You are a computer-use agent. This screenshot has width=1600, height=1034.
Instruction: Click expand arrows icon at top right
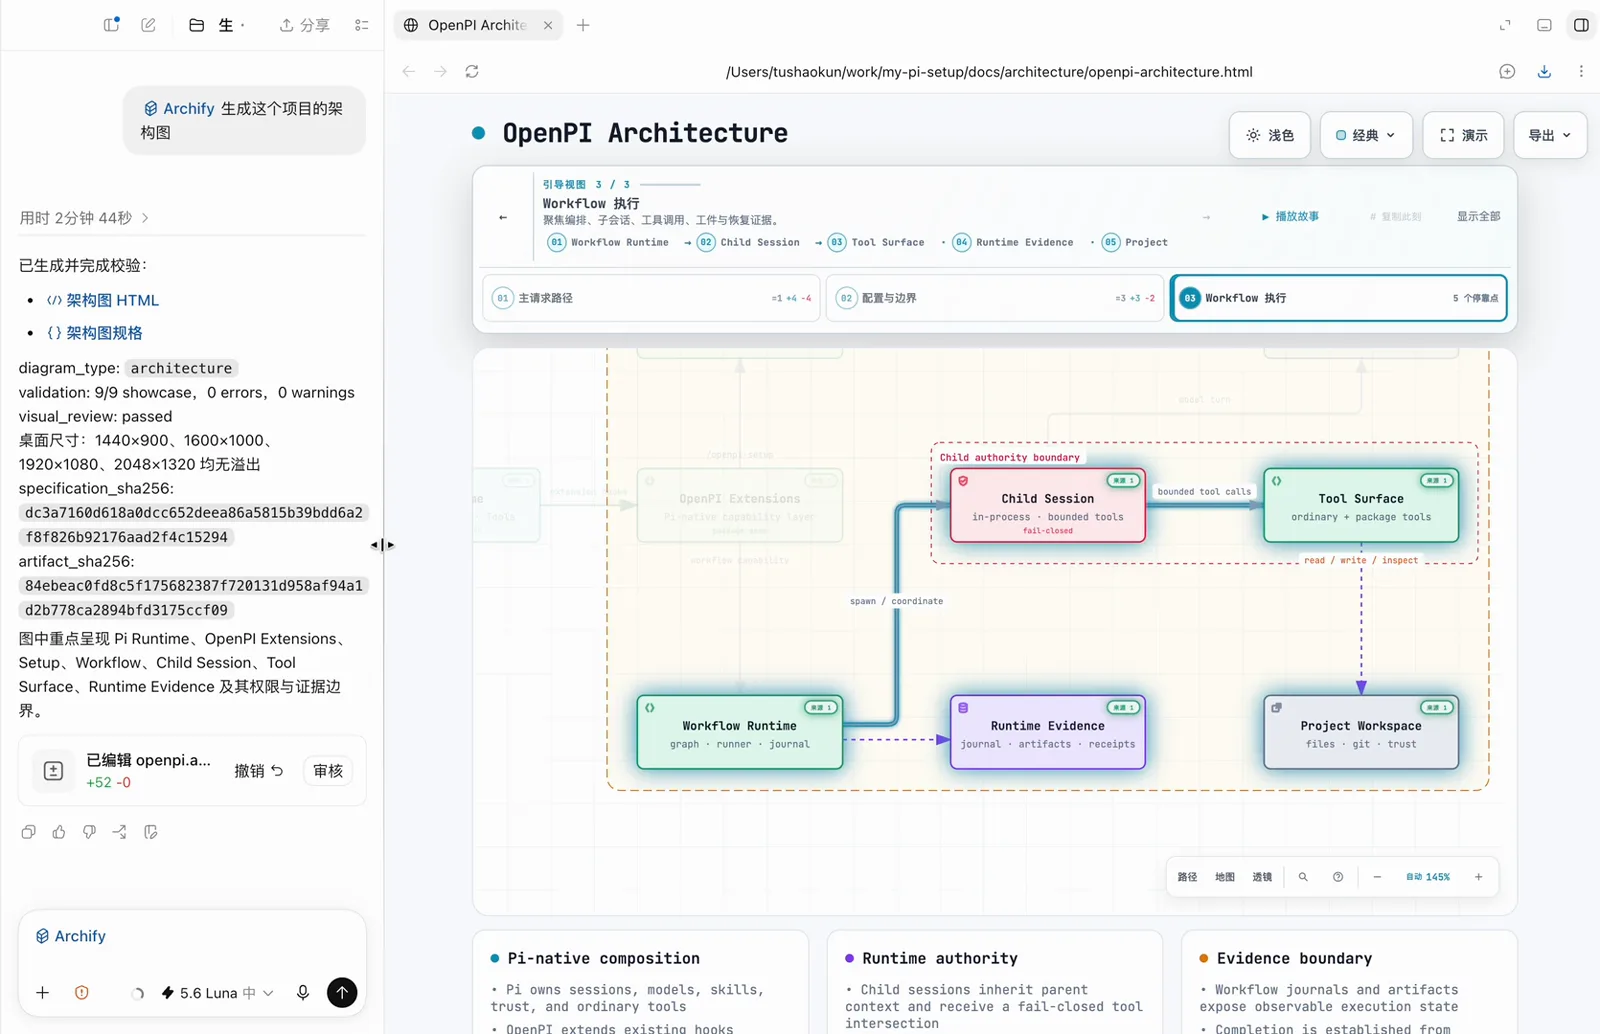pyautogui.click(x=1505, y=25)
